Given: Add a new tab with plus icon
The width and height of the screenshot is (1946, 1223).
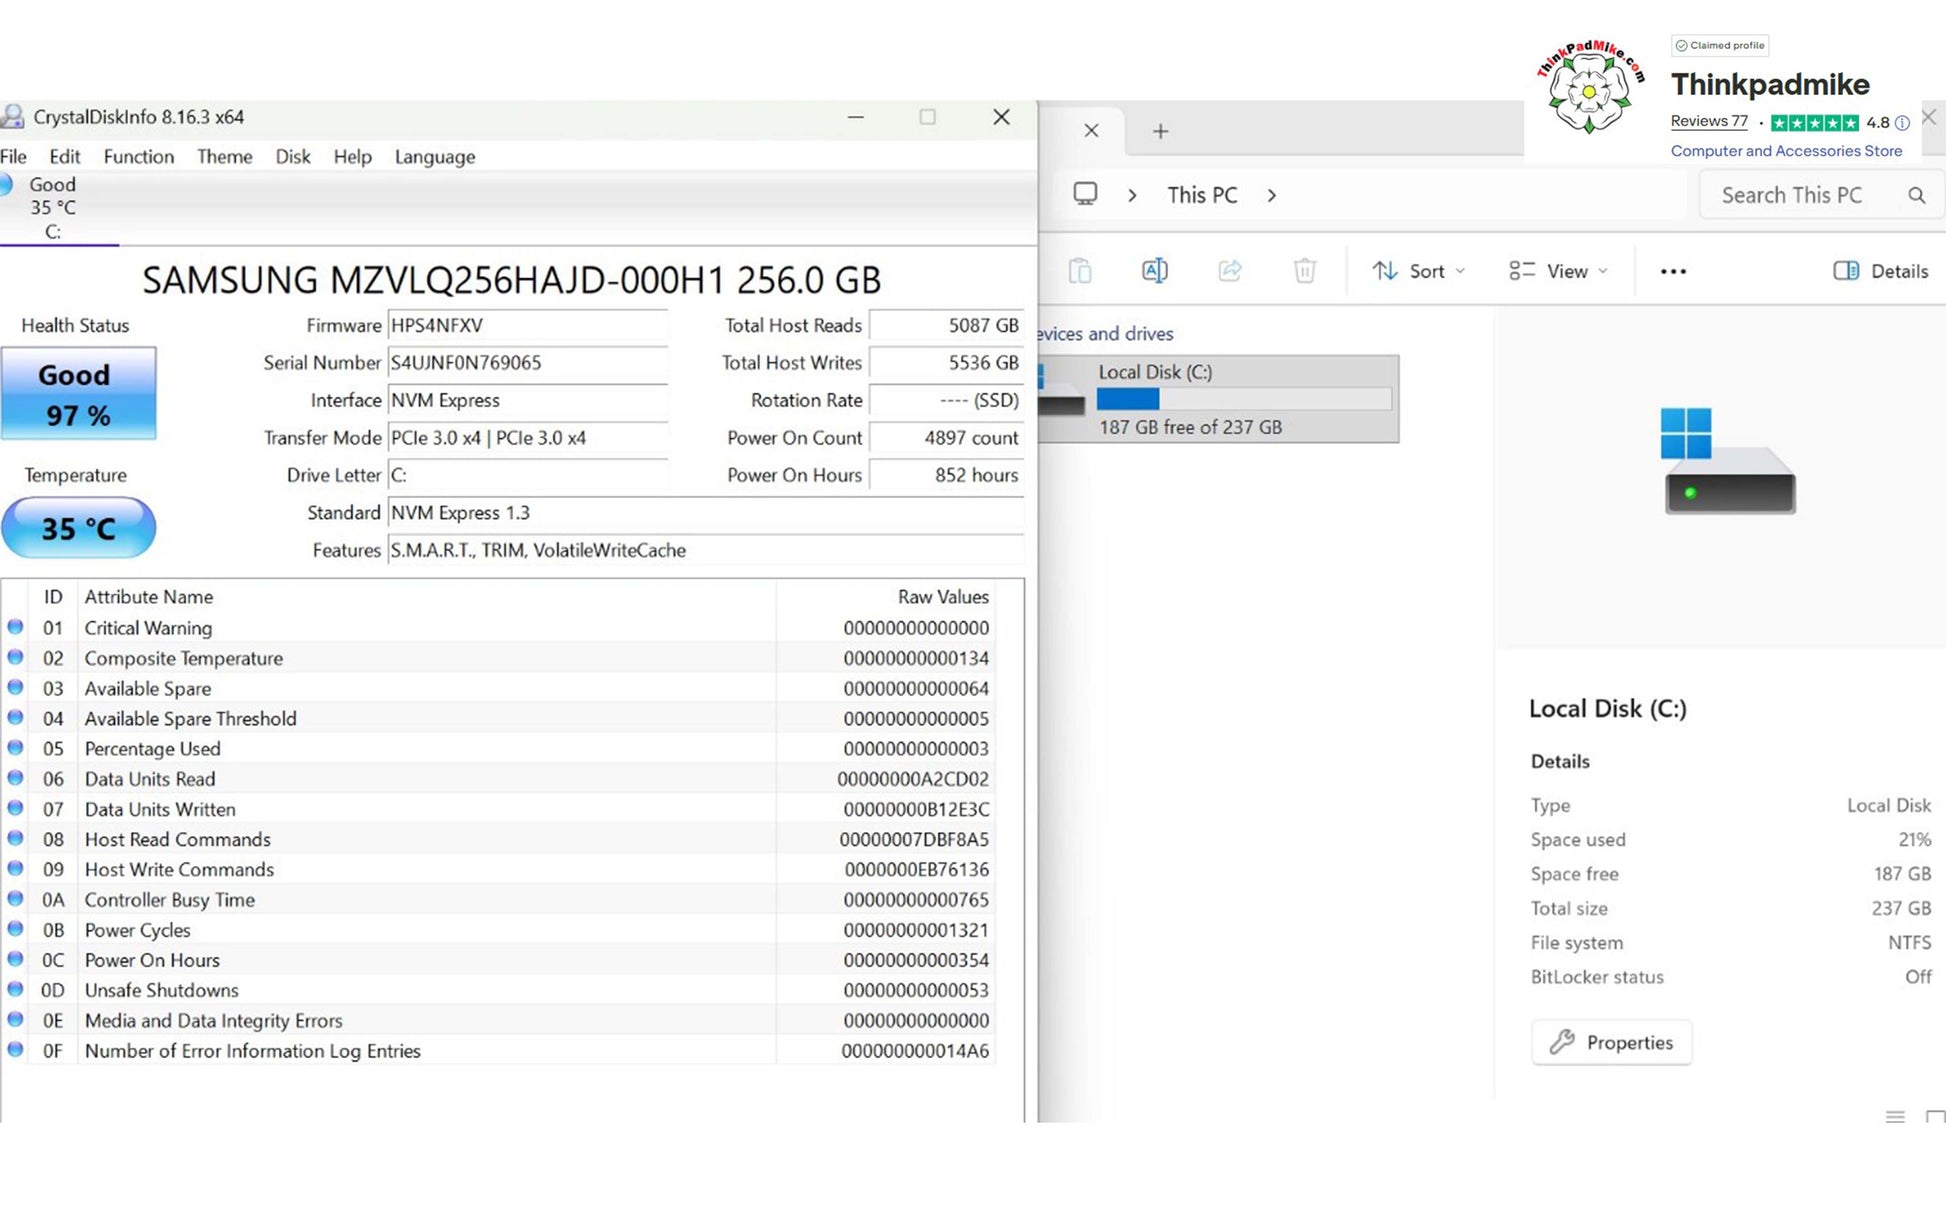Looking at the screenshot, I should point(1160,131).
